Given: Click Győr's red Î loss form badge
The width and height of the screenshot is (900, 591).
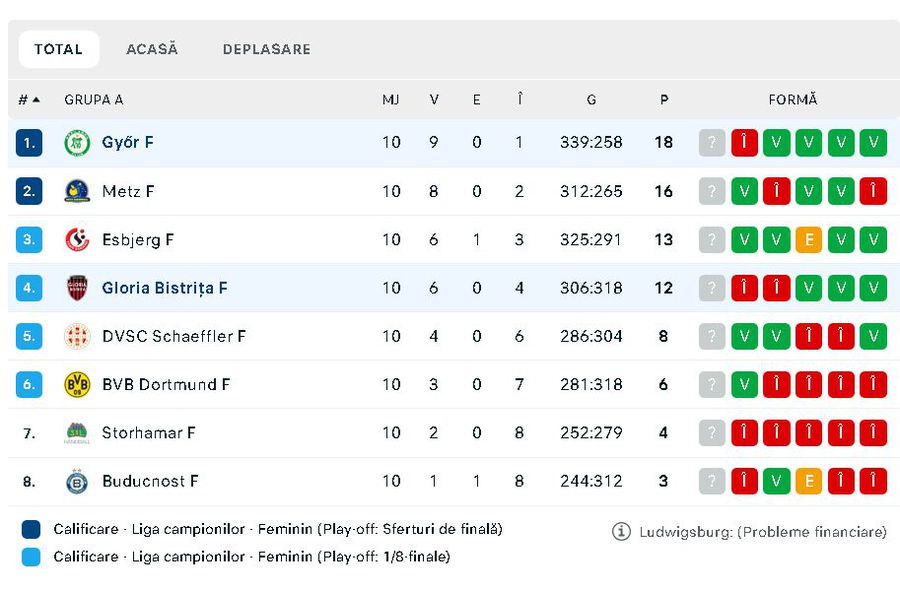Looking at the screenshot, I should point(744,143).
